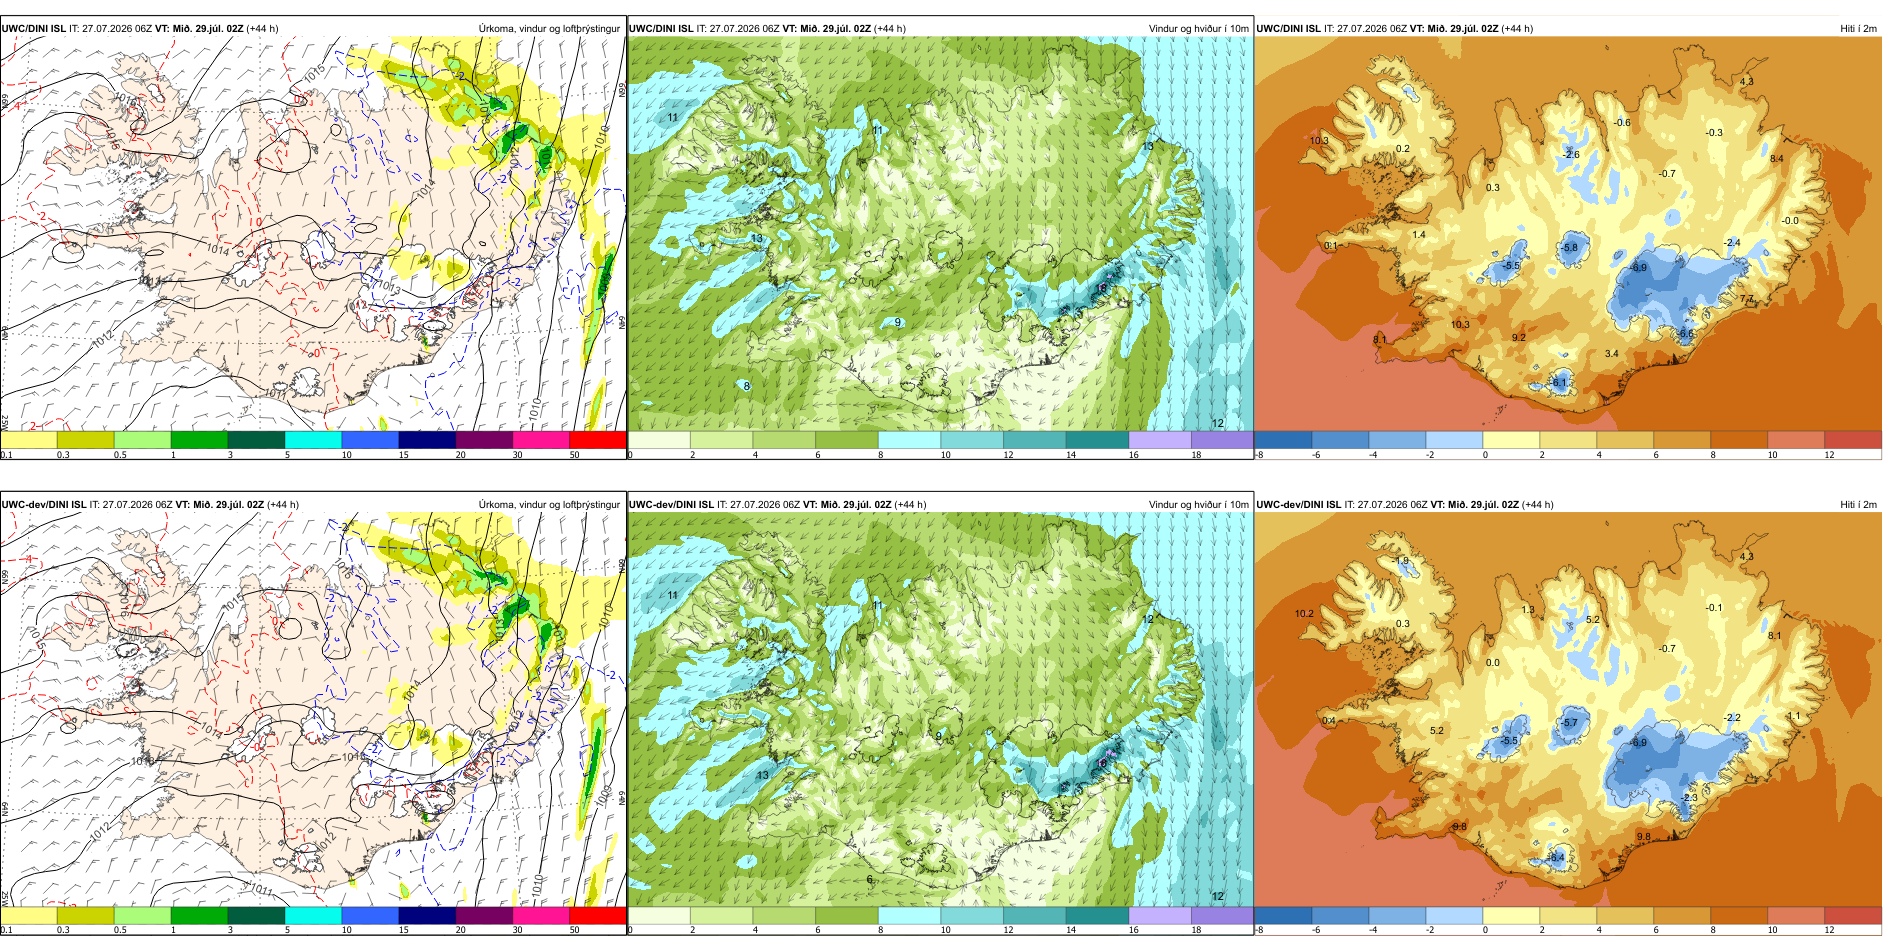The width and height of the screenshot is (1900, 950).
Task: Click the '10.2' temperature value on UWC-dev map
Action: click(x=1304, y=614)
